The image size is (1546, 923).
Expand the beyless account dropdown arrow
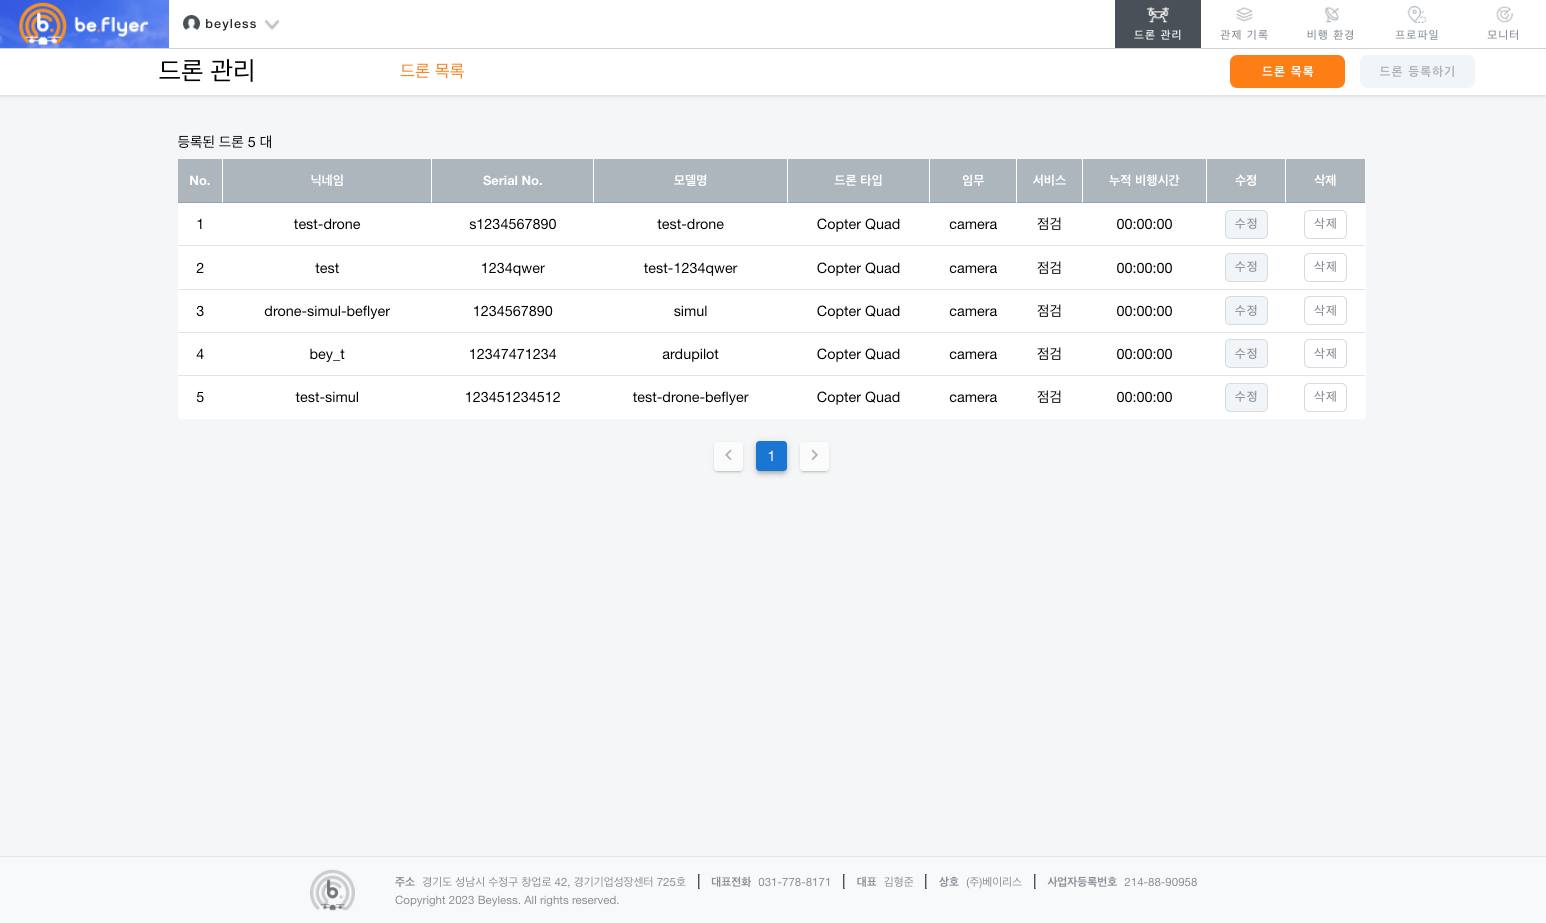click(x=272, y=24)
